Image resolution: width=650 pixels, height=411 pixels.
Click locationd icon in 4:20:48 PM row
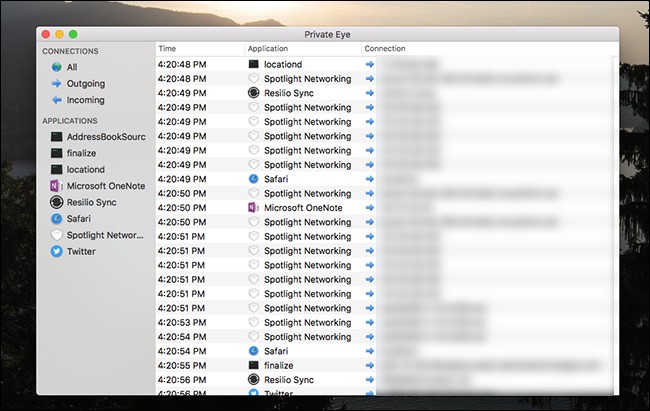point(253,64)
